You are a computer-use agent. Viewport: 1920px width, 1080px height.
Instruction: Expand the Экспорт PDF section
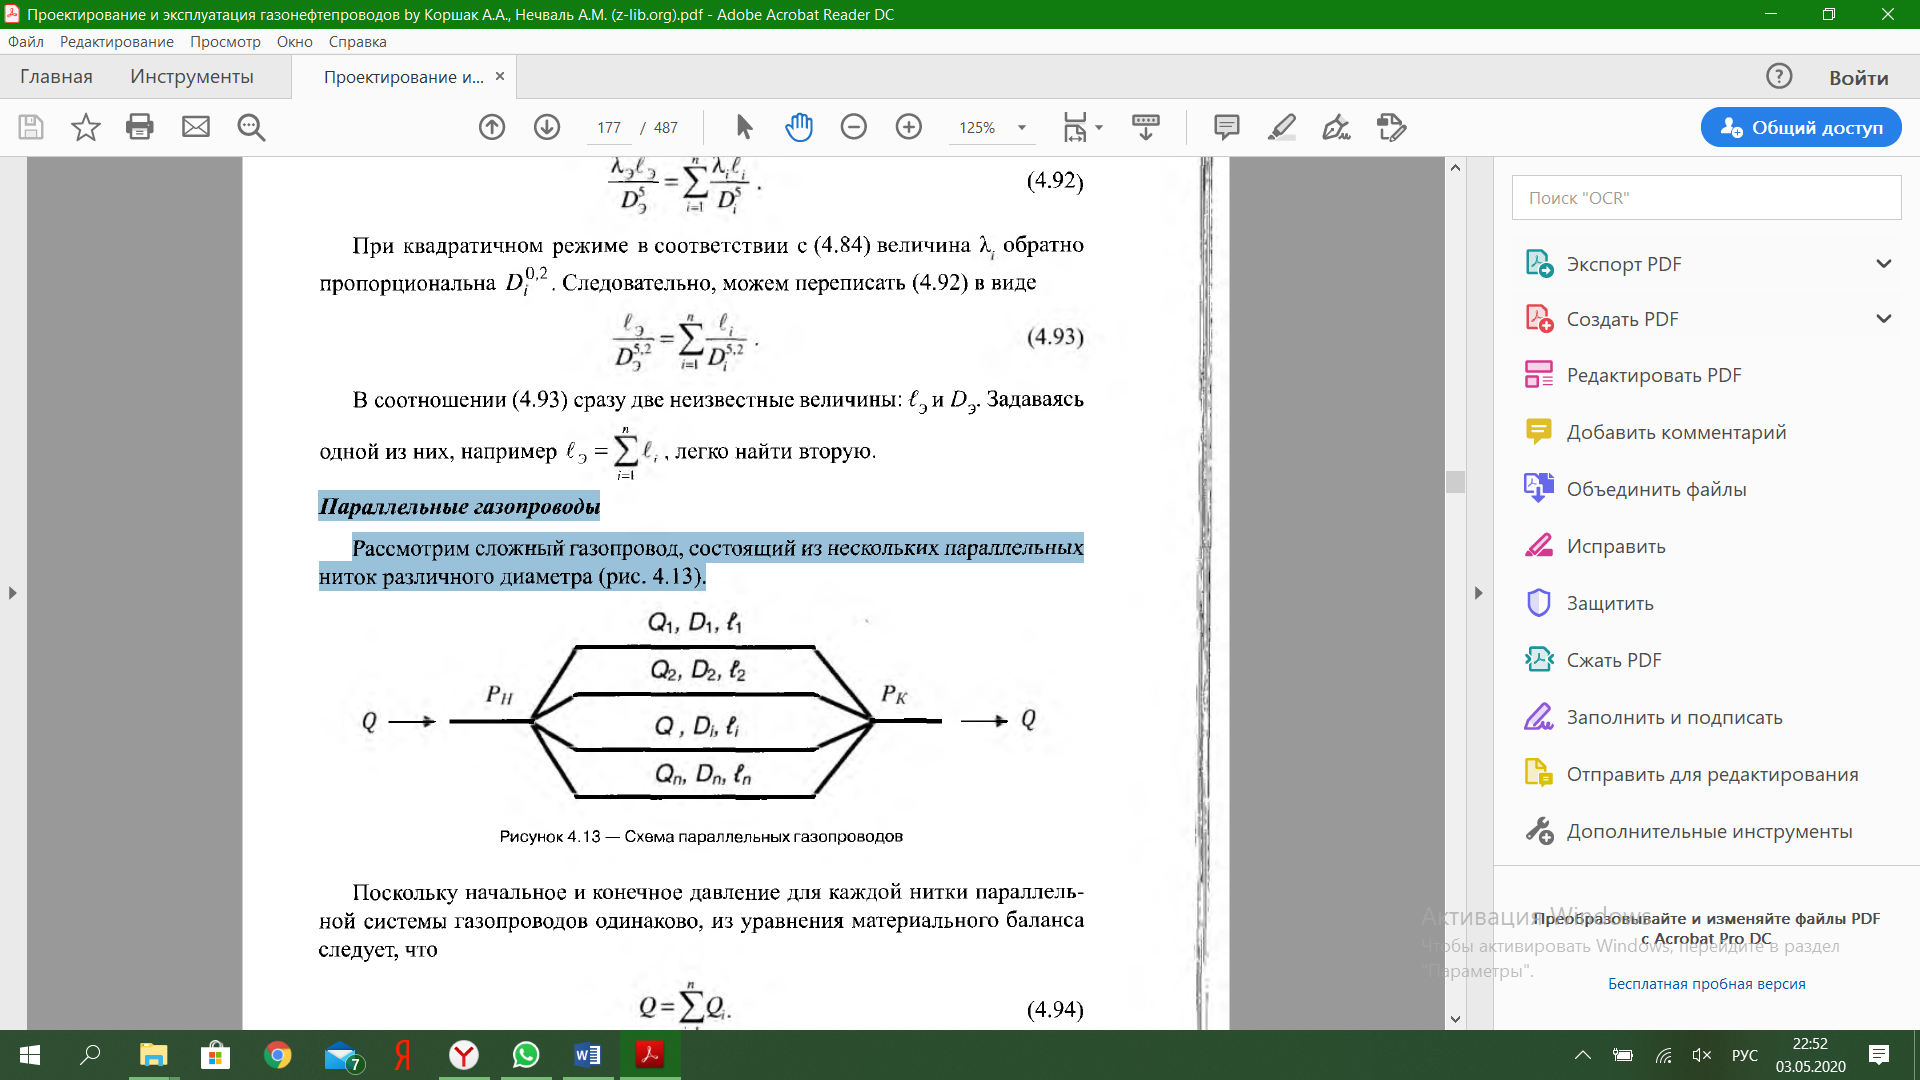(x=1884, y=264)
